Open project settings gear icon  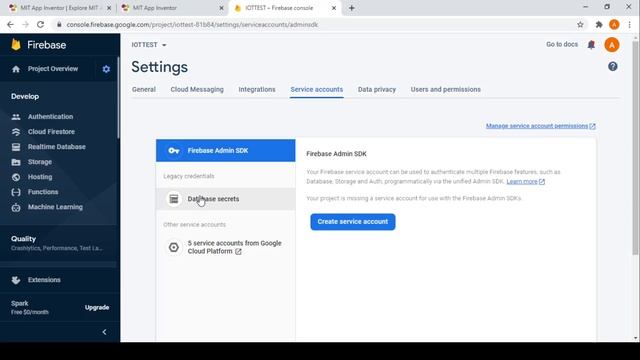tap(106, 69)
